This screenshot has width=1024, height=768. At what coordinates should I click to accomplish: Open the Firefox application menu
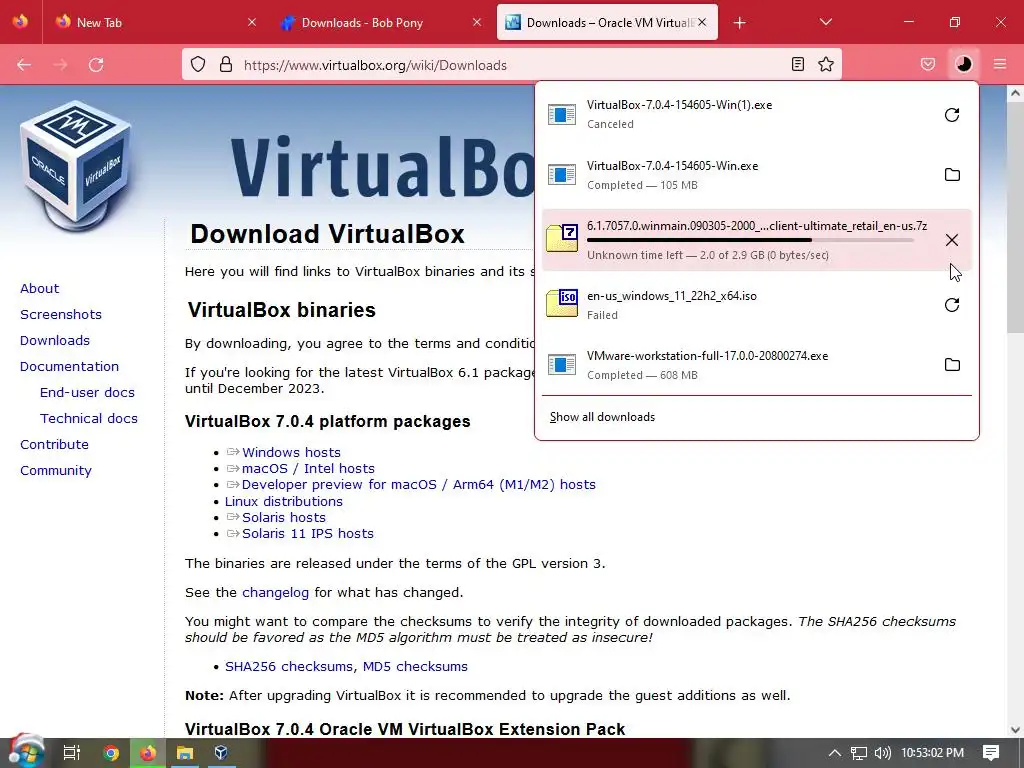click(x=999, y=64)
